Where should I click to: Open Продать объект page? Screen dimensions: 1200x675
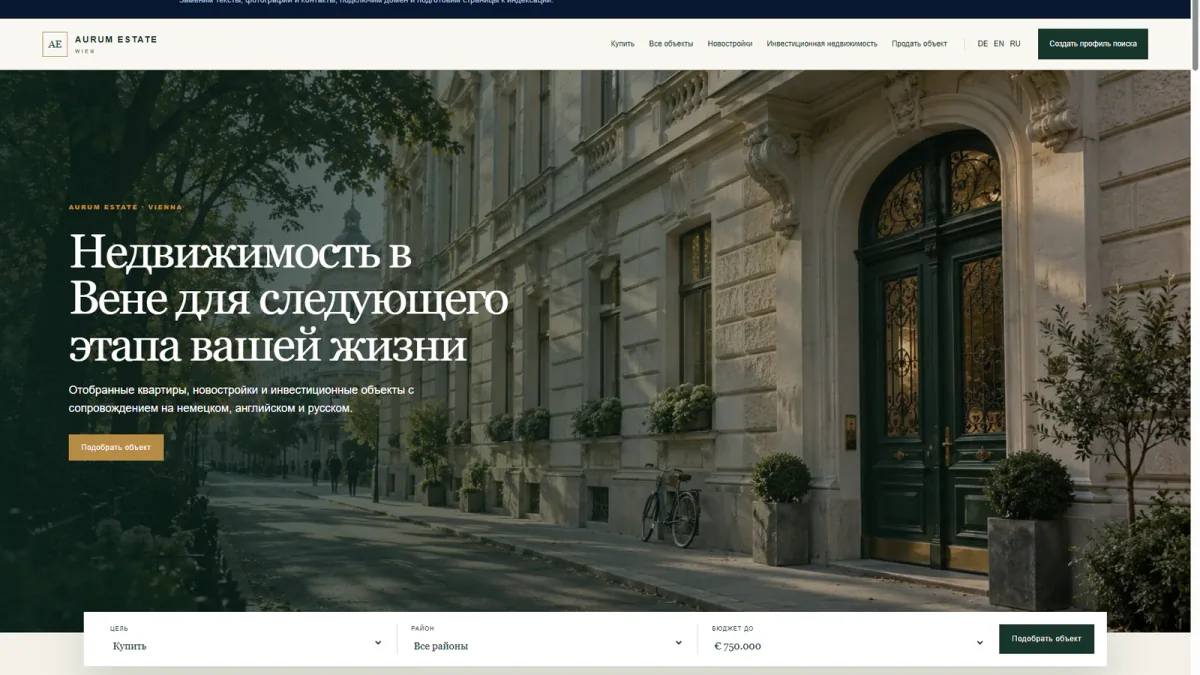[x=919, y=44]
